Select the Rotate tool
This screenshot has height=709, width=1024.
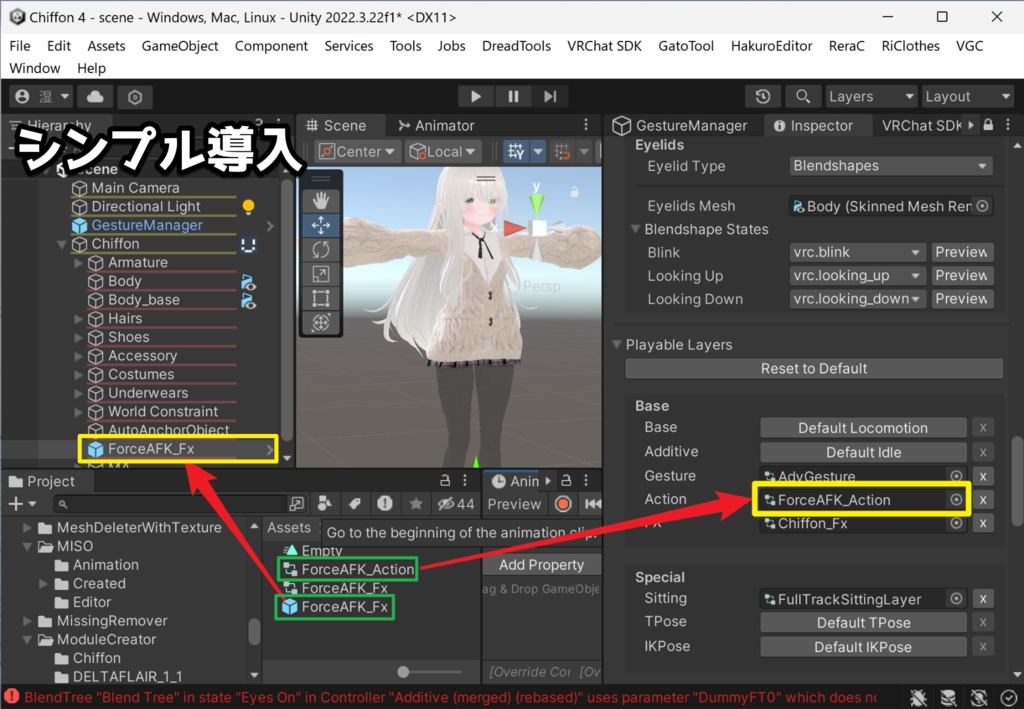click(321, 251)
